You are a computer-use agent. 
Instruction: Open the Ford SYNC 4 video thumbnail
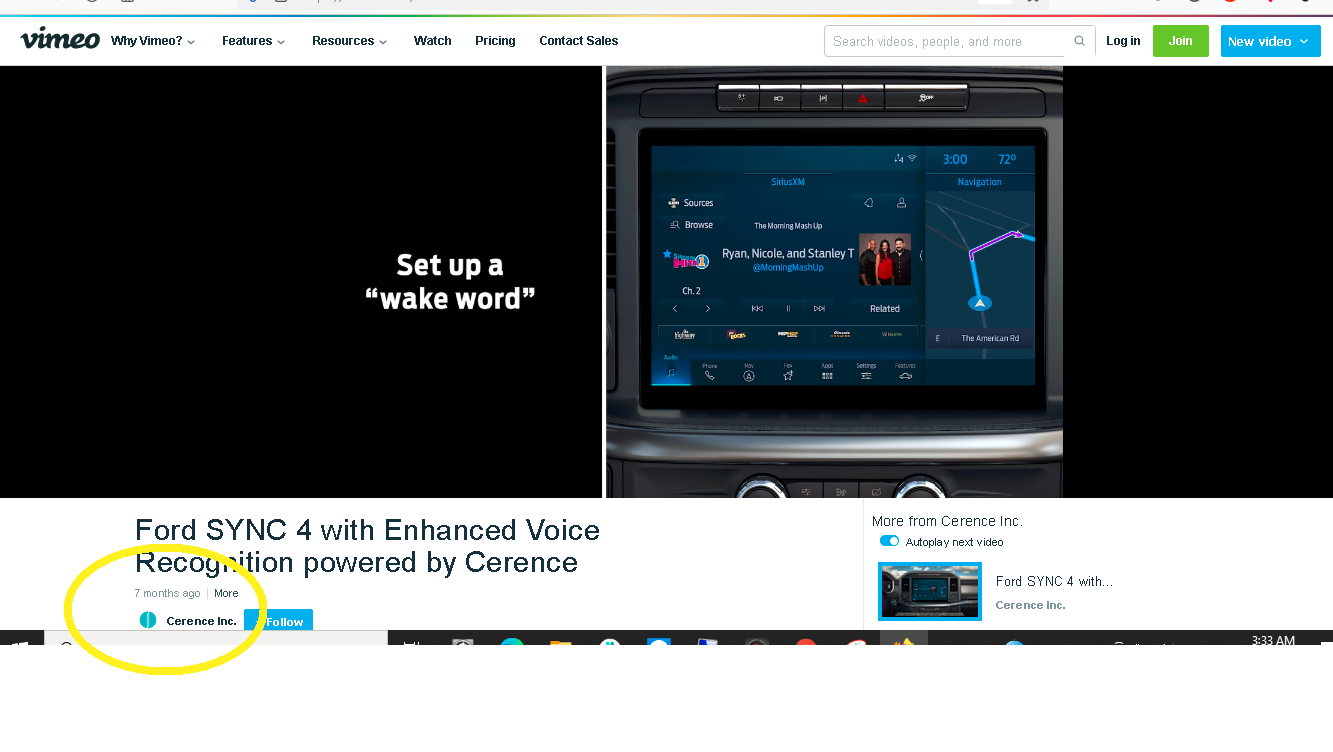point(929,591)
